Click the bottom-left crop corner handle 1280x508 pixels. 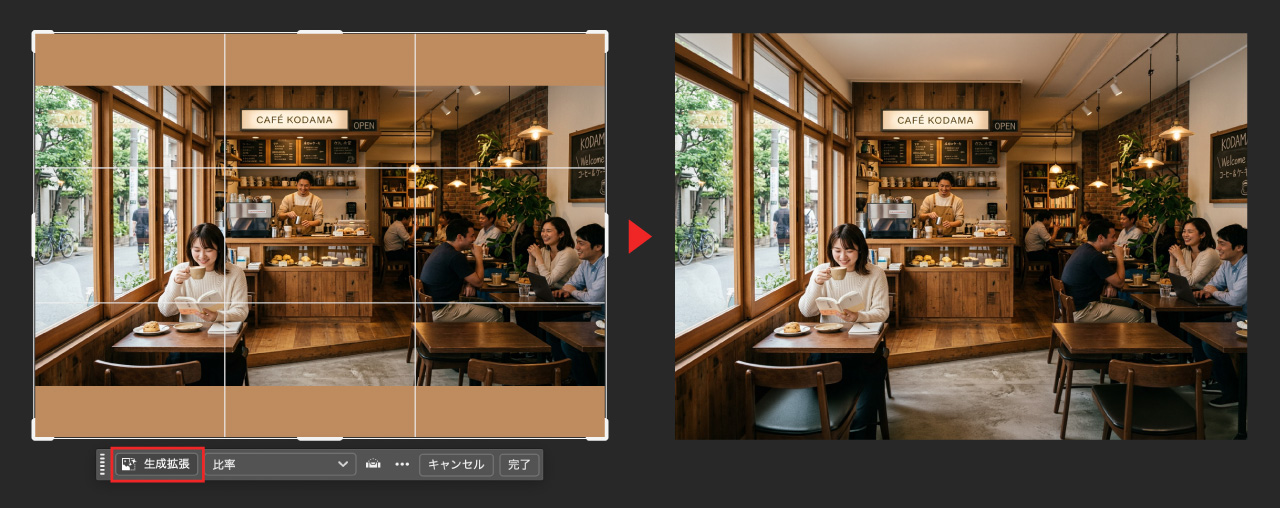36,435
